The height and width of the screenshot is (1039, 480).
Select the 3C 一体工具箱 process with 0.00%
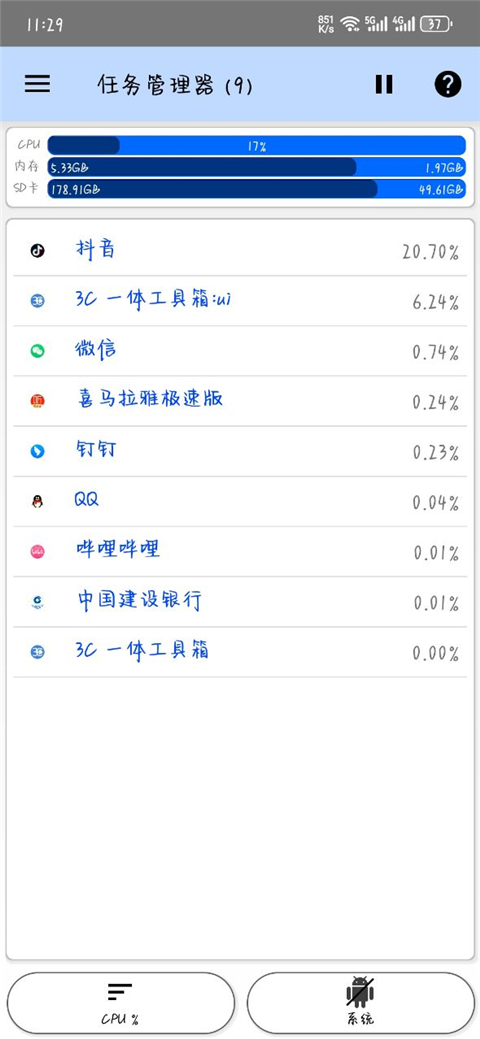[x=240, y=652]
